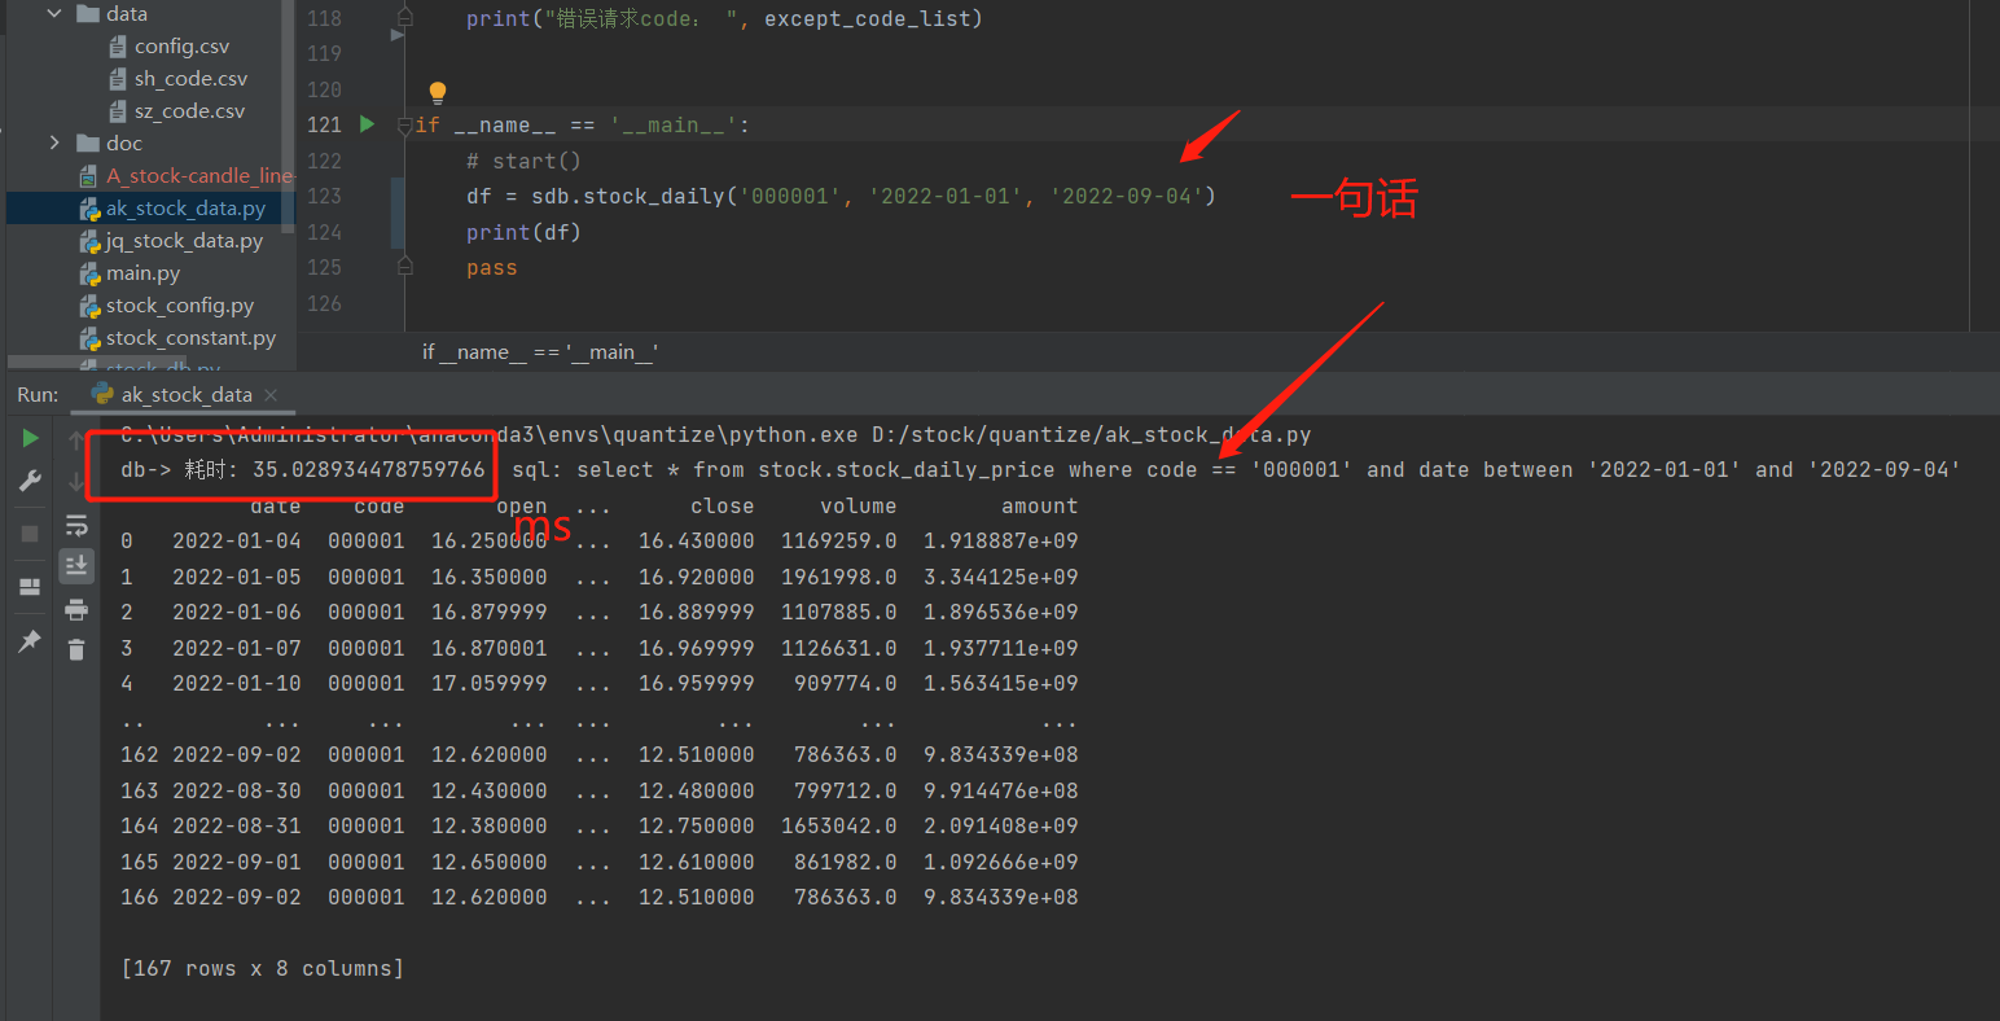Click the green Rerun button in Run panel
Screen dimensions: 2000x1021
tap(30, 438)
